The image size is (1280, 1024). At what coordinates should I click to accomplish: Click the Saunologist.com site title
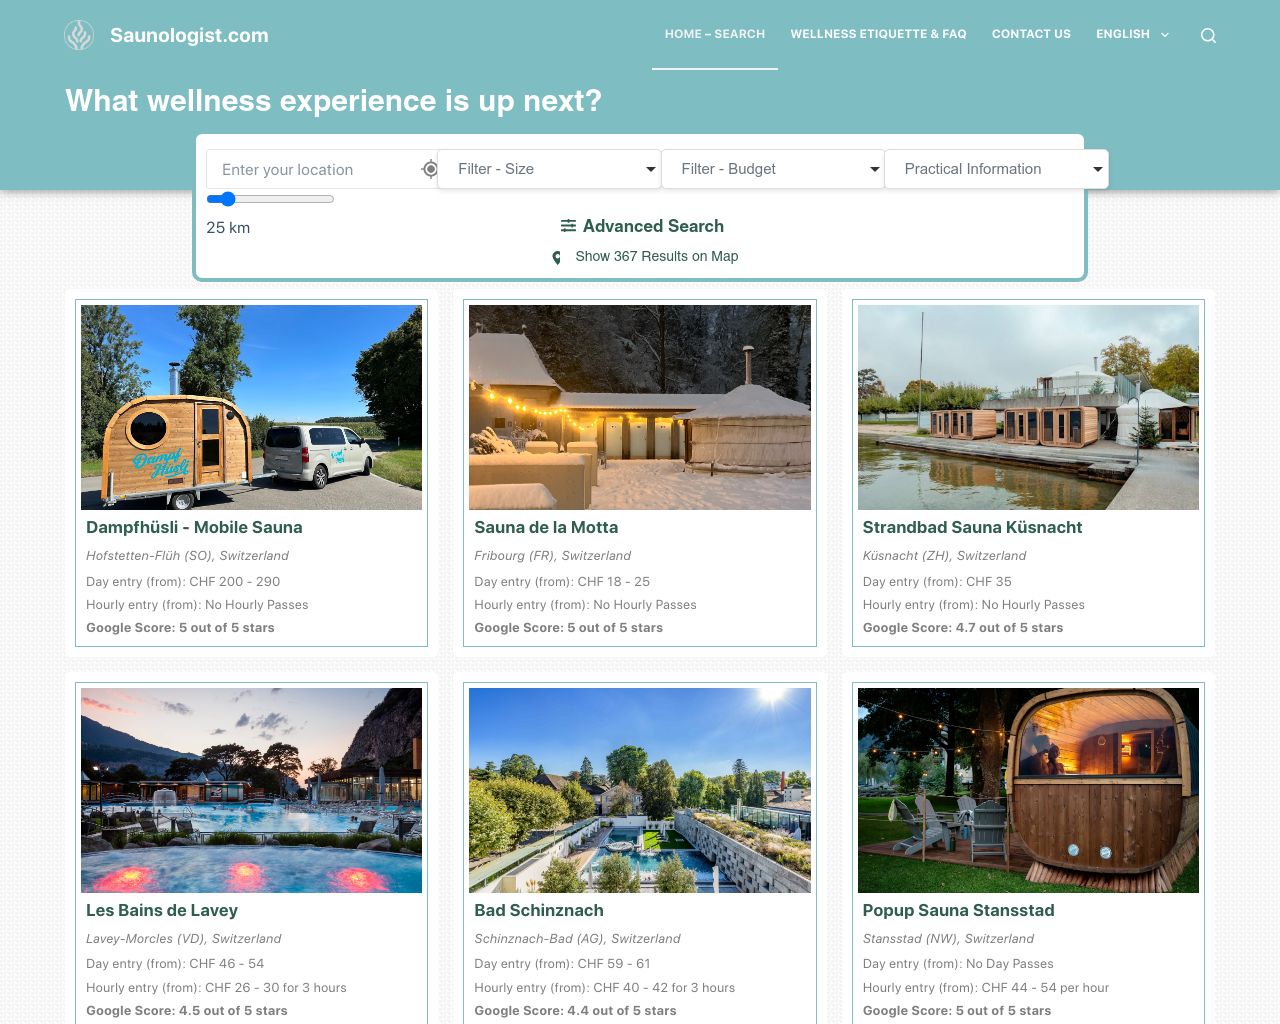click(189, 35)
